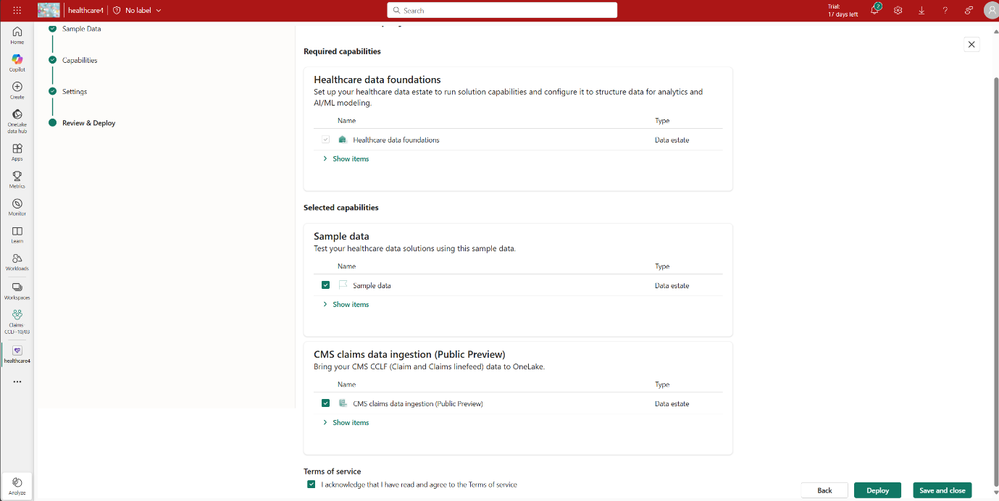This screenshot has width=999, height=501.
Task: Open the No label sensitivity dropdown
Action: click(137, 10)
